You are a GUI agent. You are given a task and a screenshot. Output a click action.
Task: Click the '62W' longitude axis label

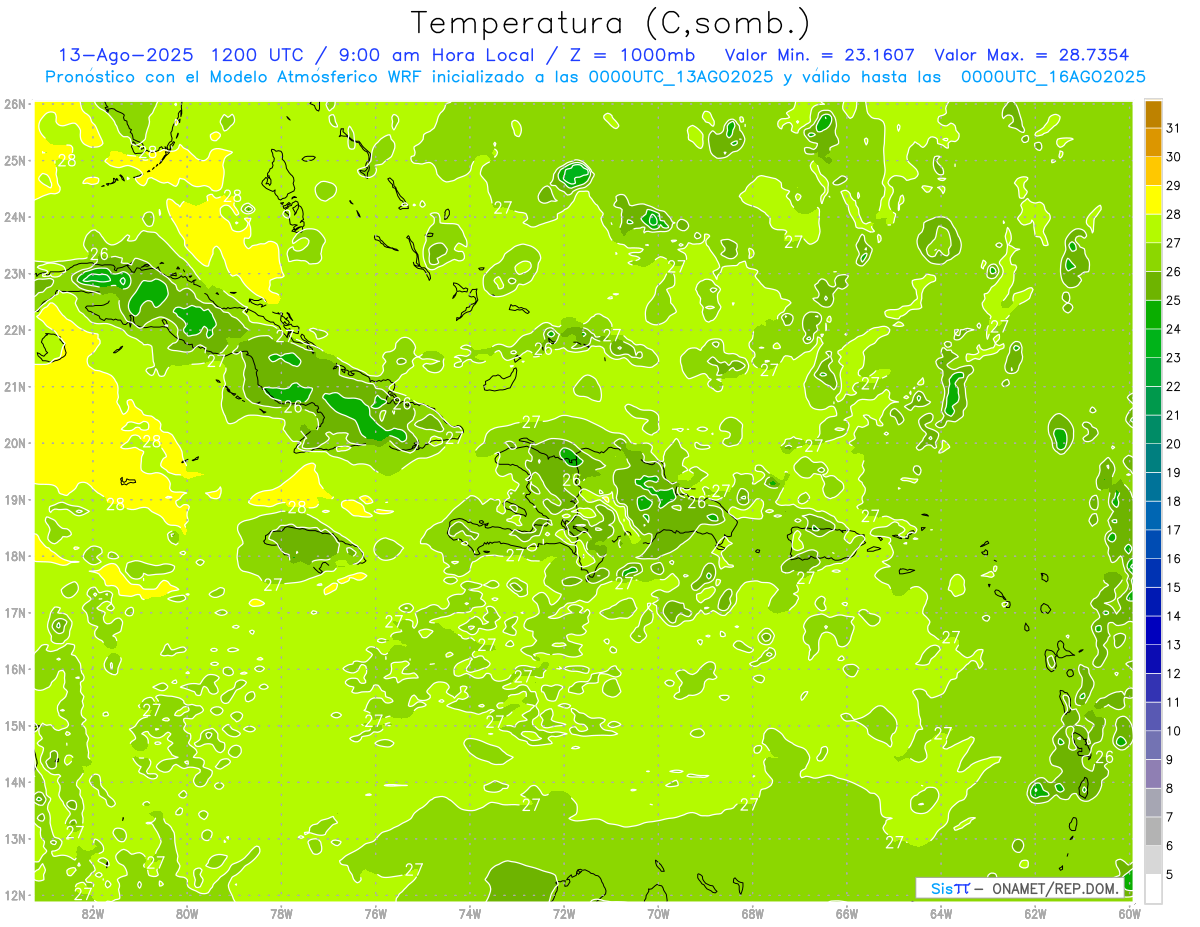(1035, 914)
